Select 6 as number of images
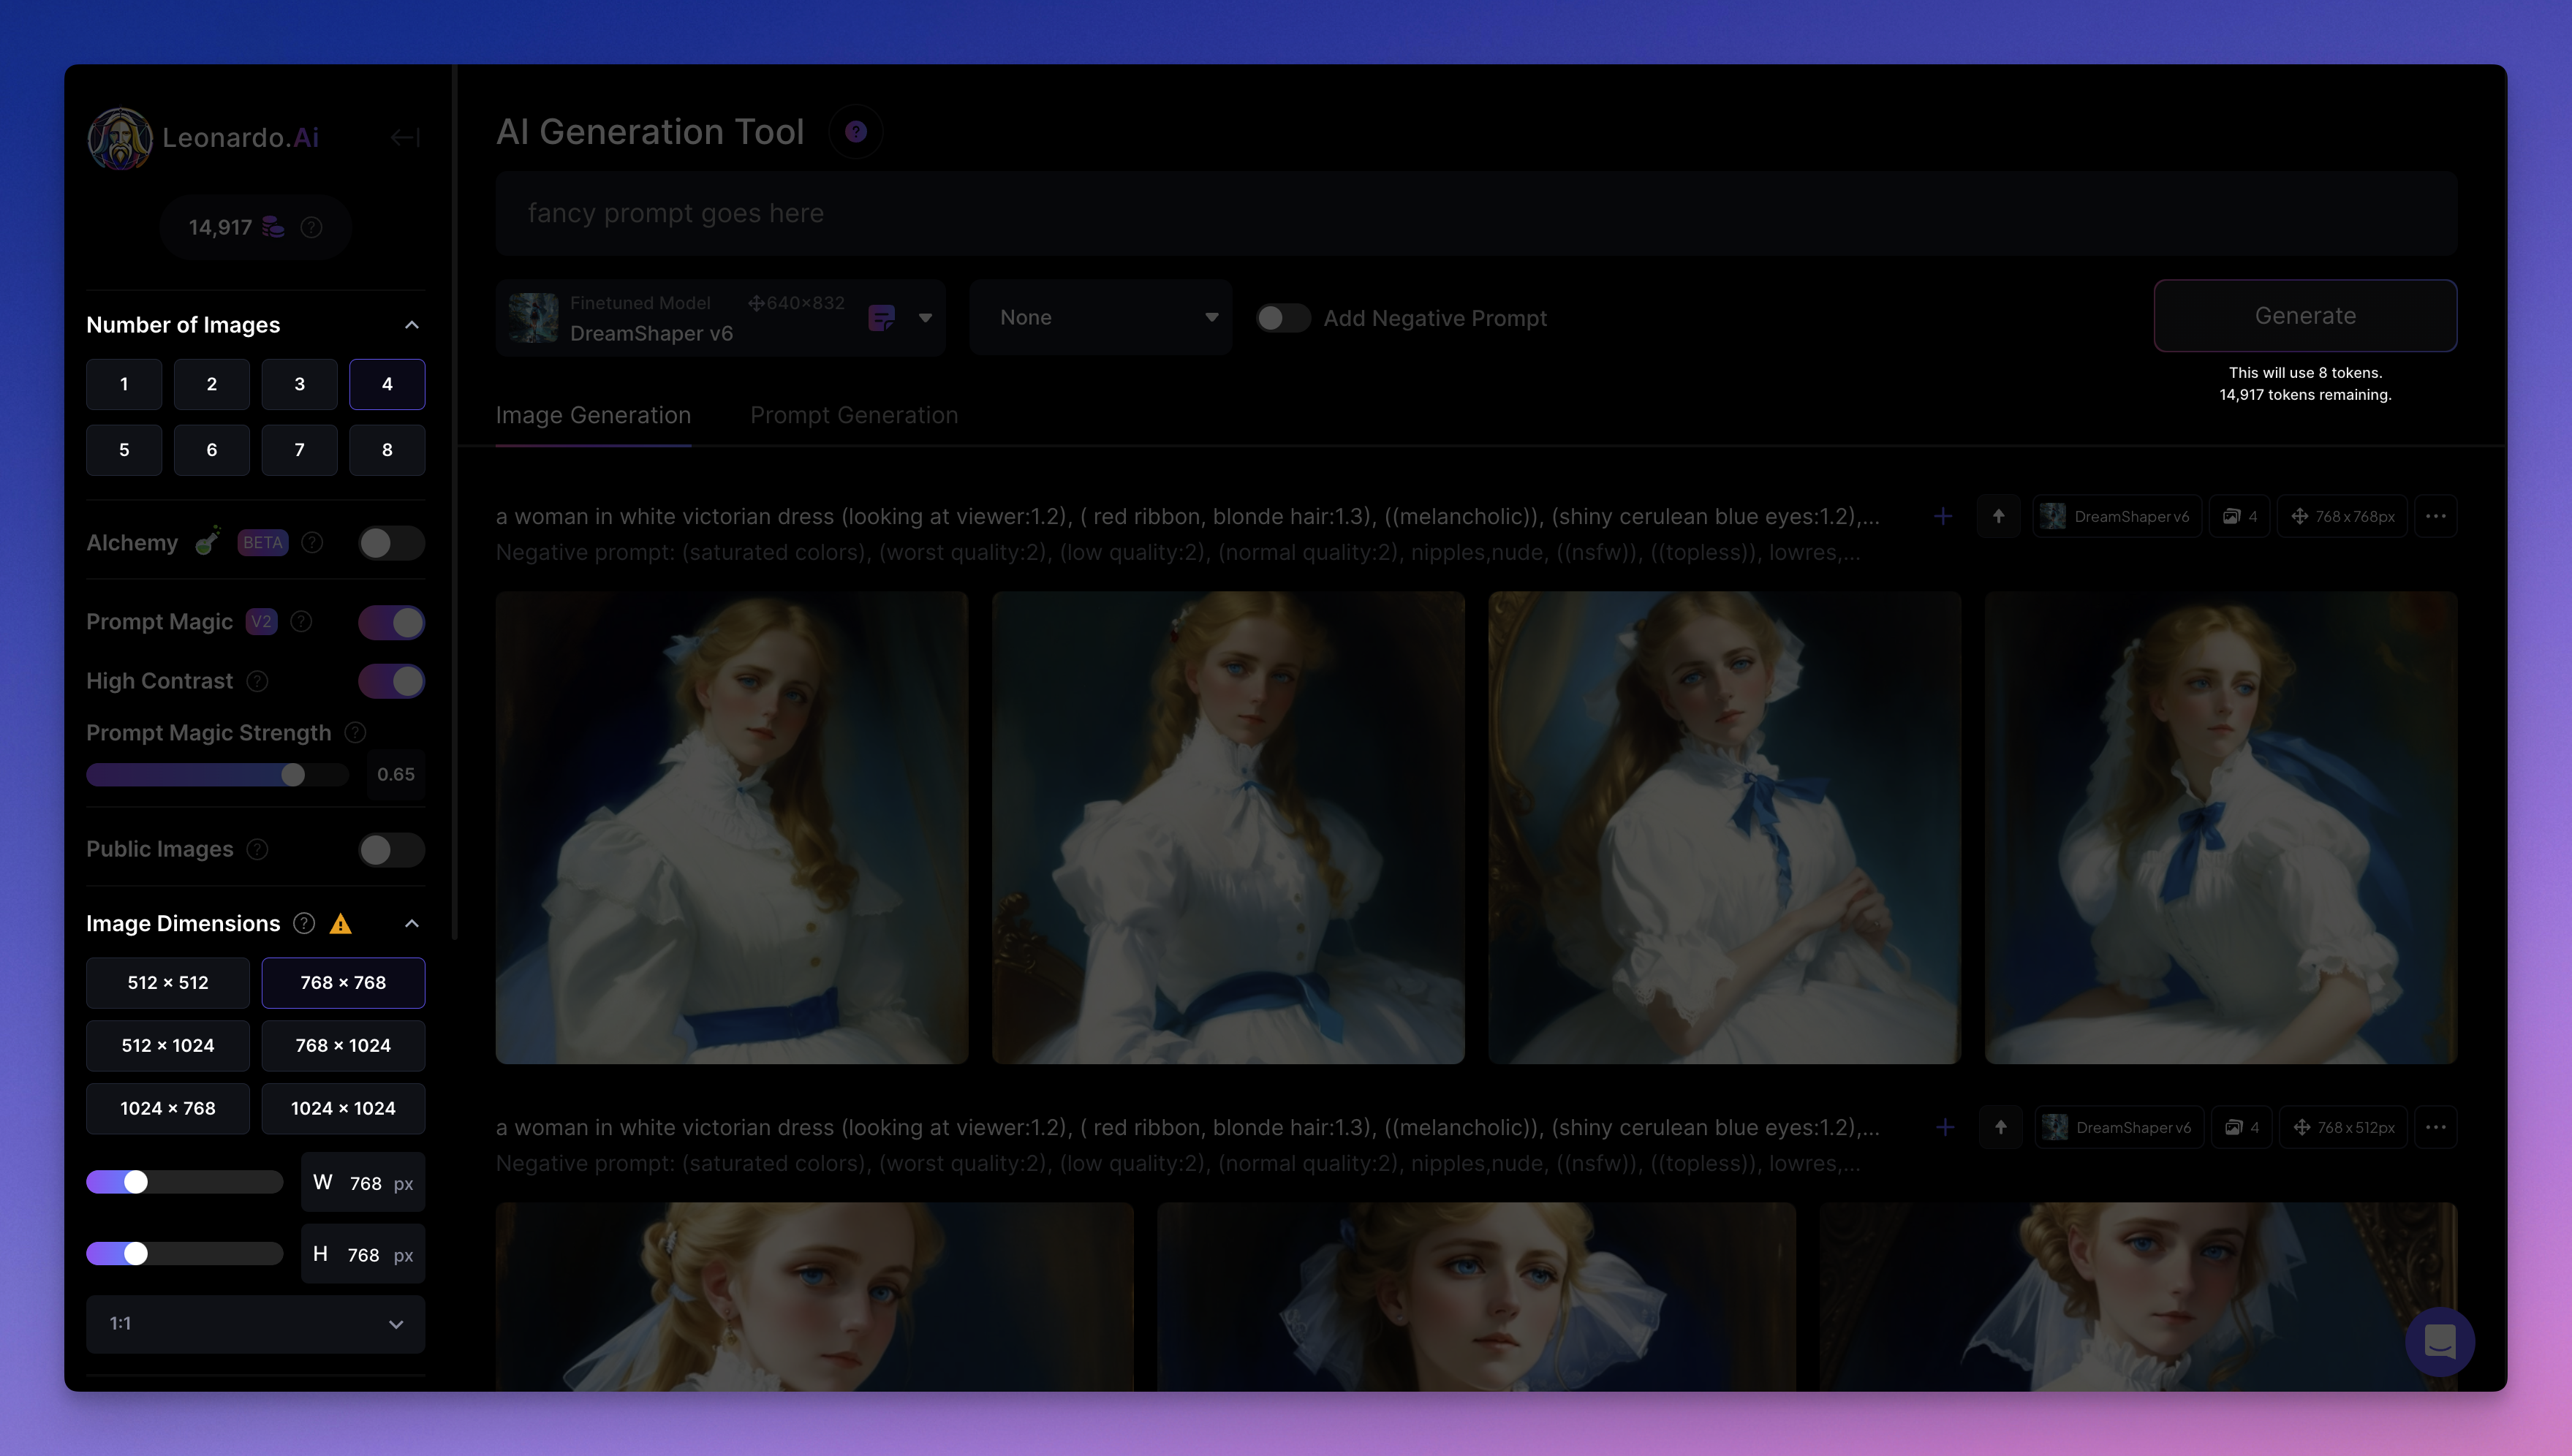The image size is (2572, 1456). pos(212,450)
